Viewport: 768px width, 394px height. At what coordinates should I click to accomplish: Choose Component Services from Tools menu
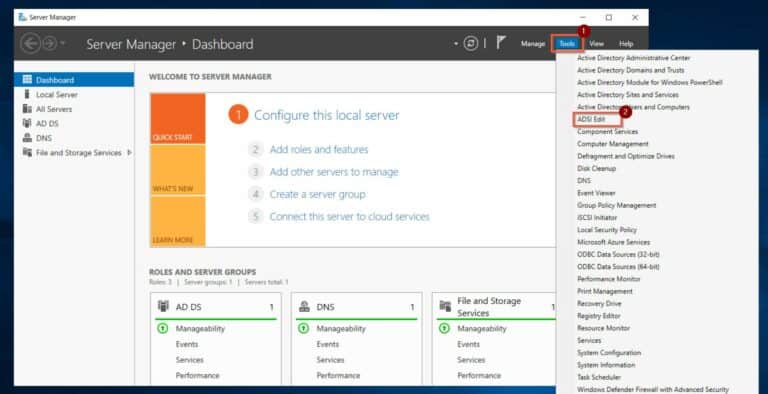(x=607, y=132)
